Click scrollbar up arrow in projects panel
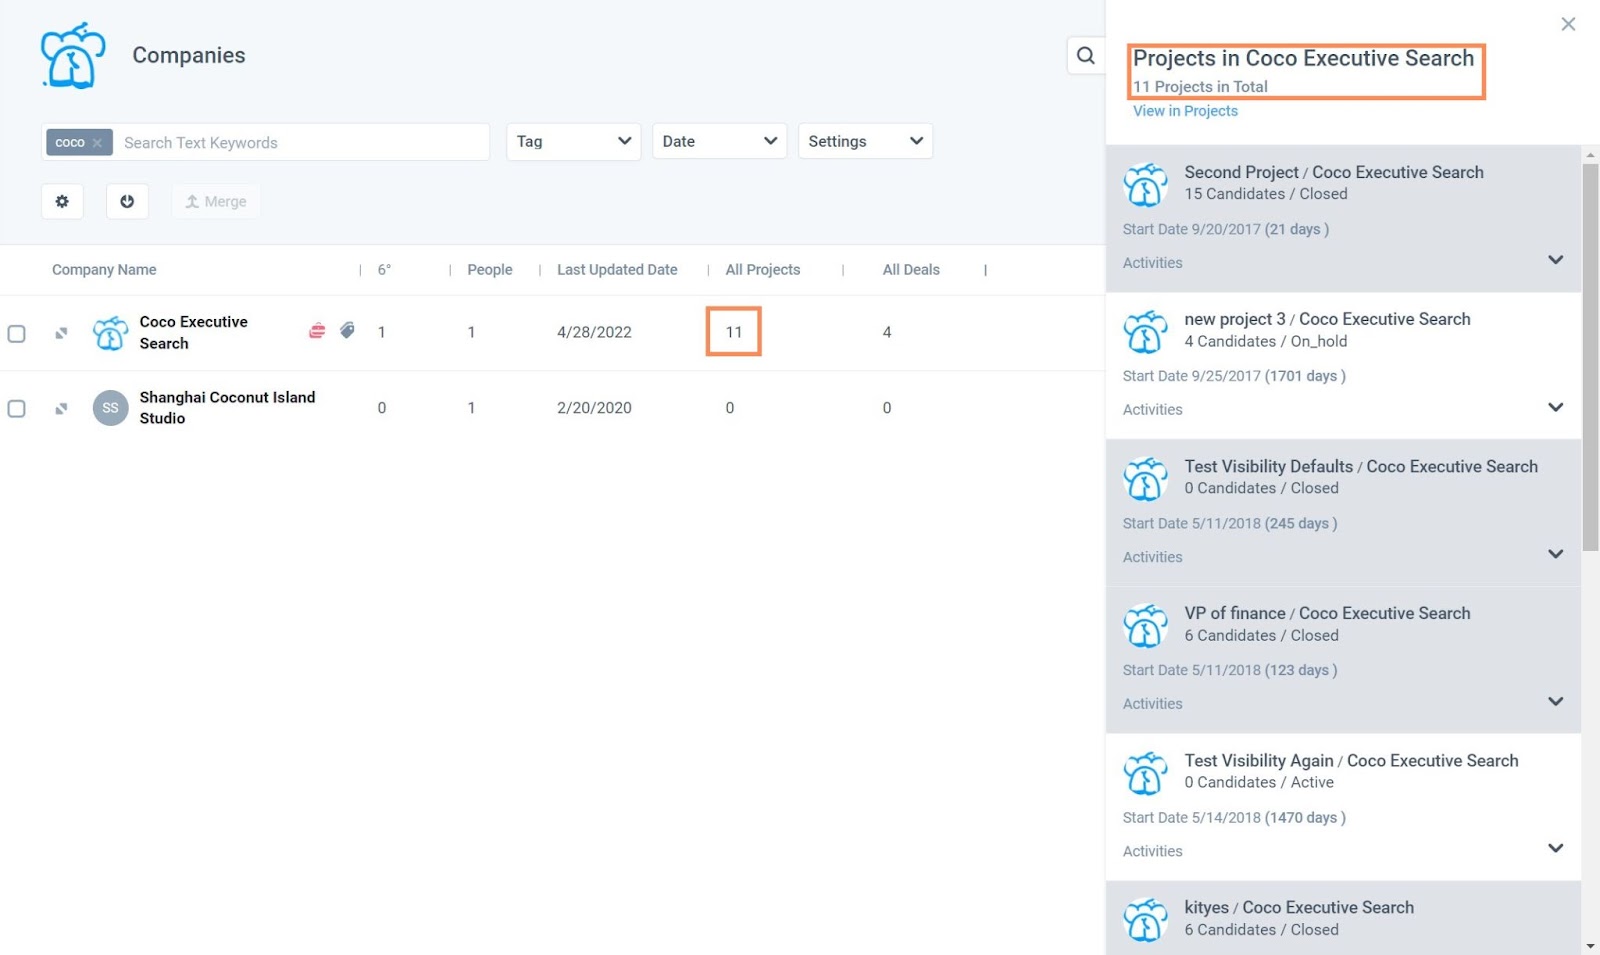This screenshot has width=1600, height=955. point(1590,155)
